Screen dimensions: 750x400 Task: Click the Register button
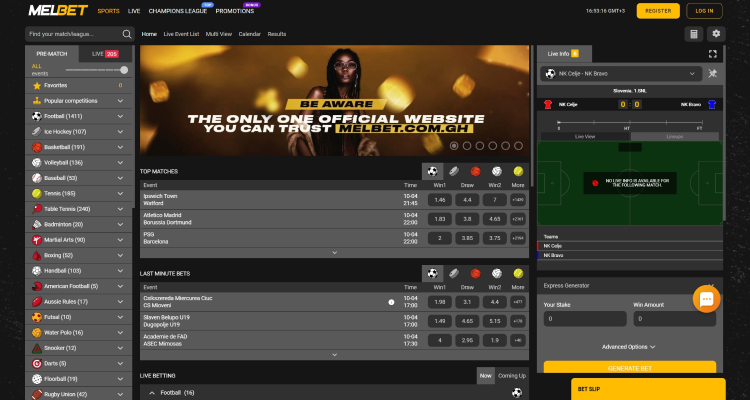click(658, 11)
